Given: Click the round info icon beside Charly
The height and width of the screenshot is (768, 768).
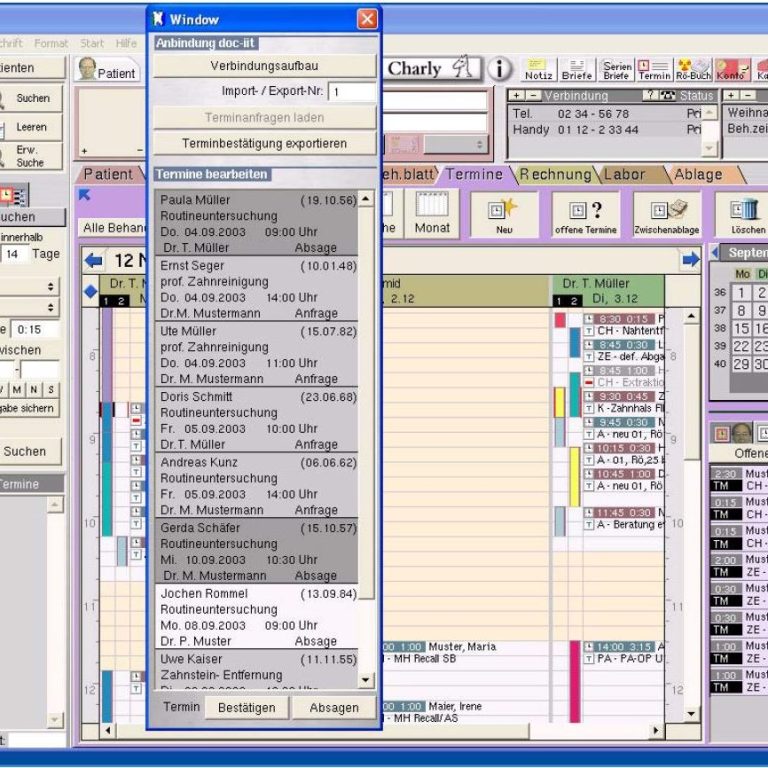Looking at the screenshot, I should pos(500,69).
